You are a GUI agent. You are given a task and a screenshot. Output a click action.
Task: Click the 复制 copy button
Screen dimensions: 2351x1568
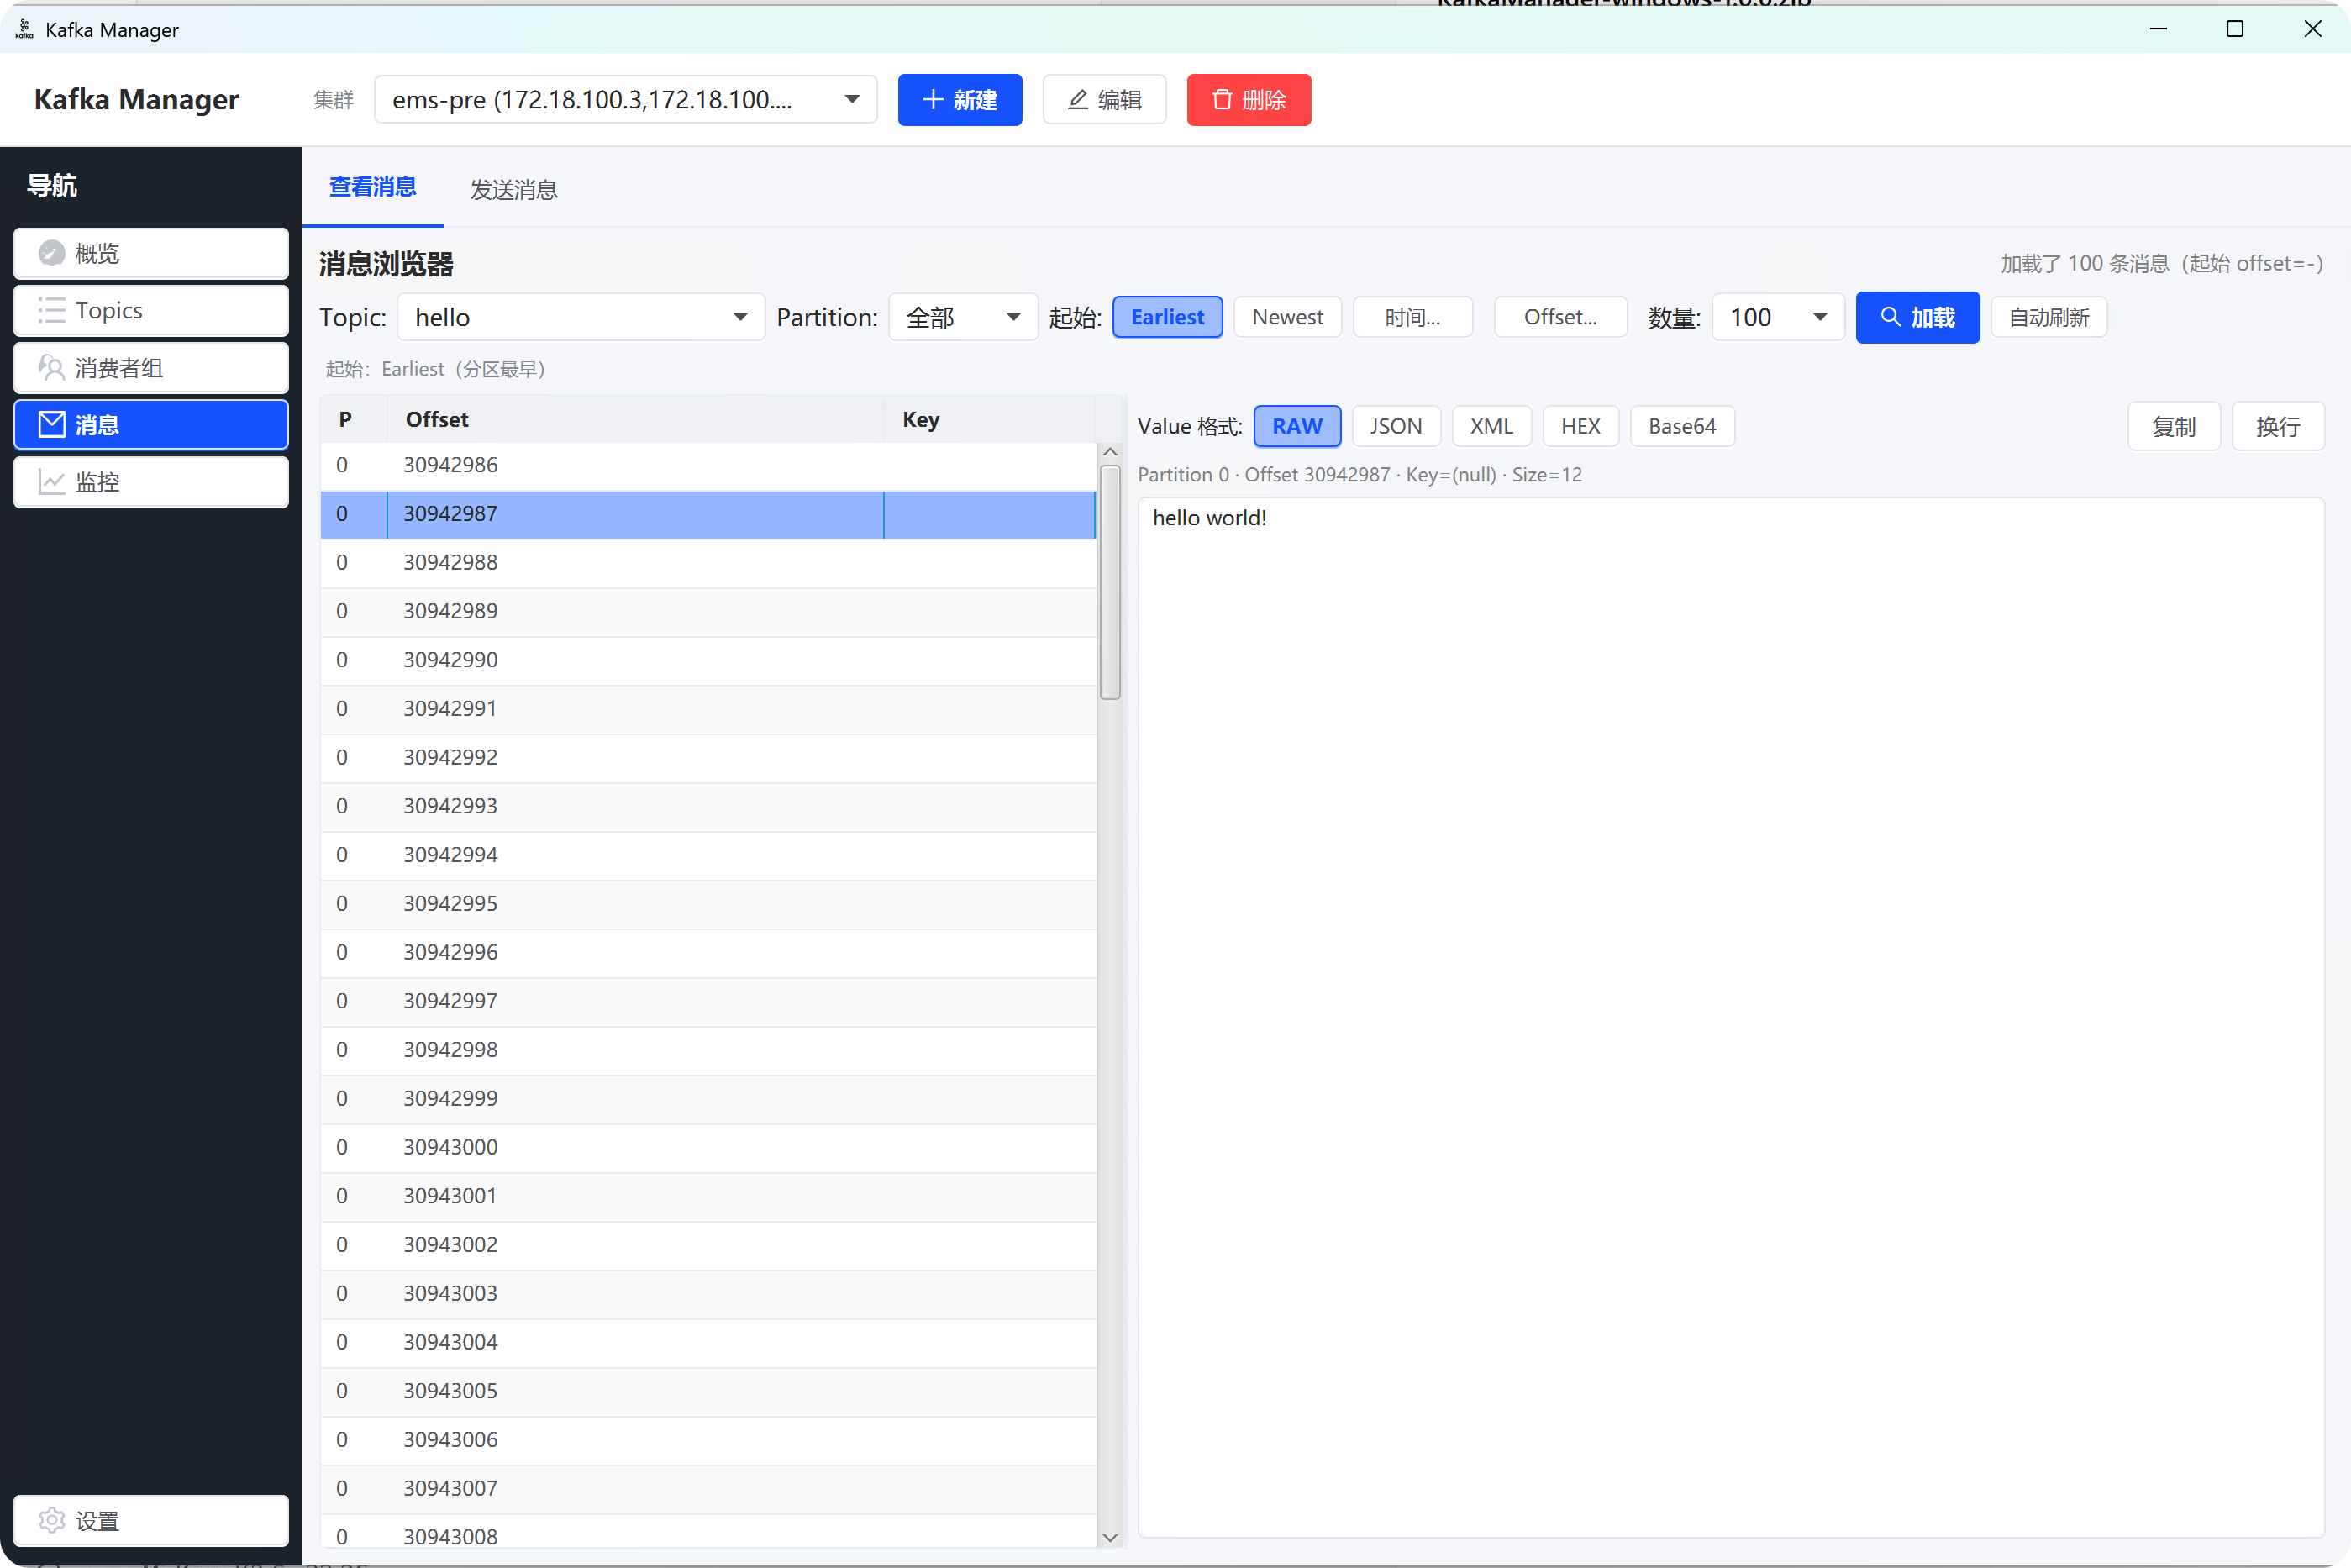(x=2173, y=426)
